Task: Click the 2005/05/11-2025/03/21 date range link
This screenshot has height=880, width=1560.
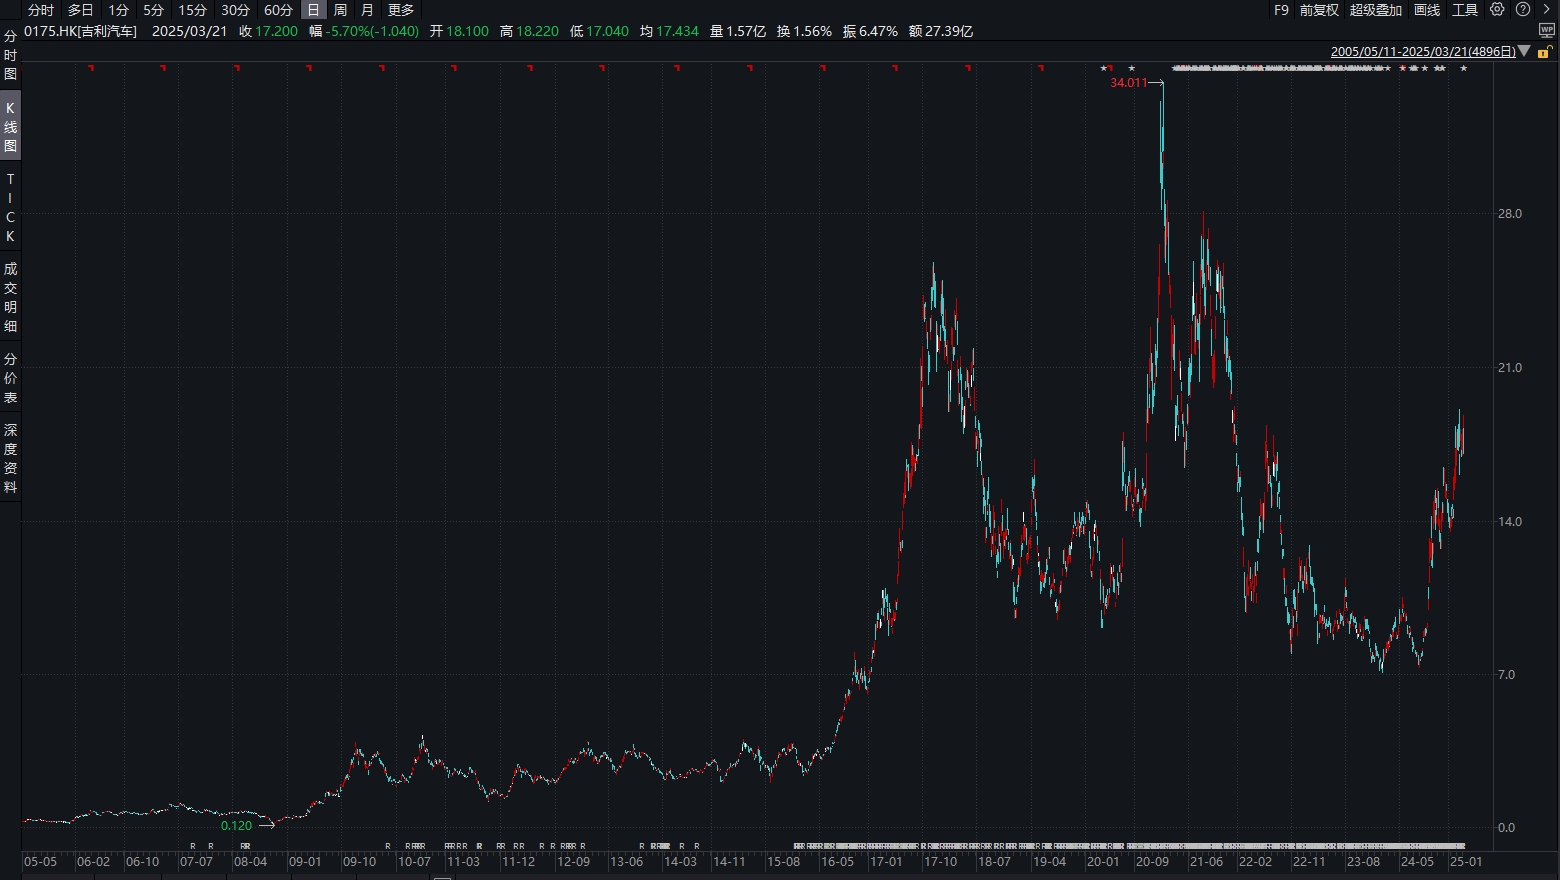Action: (x=1423, y=51)
